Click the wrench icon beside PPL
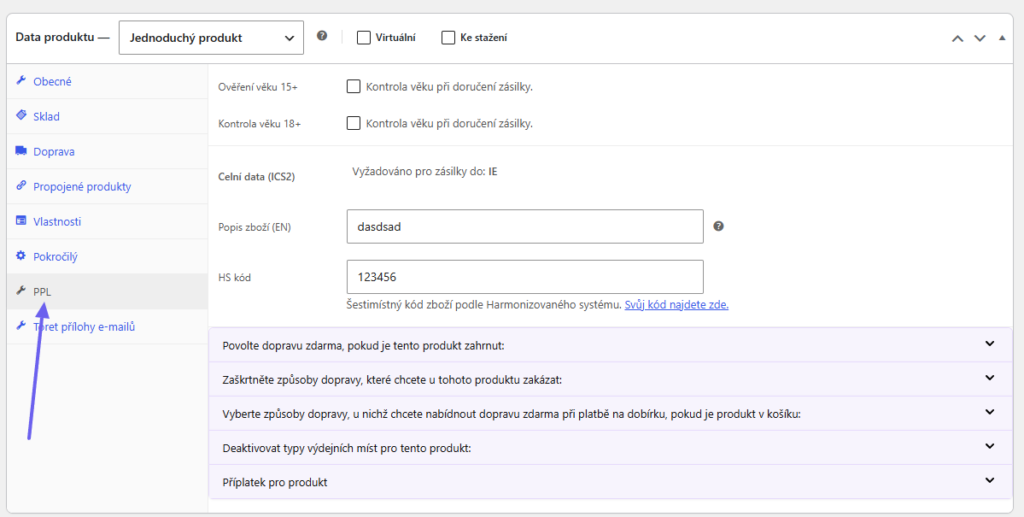This screenshot has width=1024, height=517. pos(21,291)
